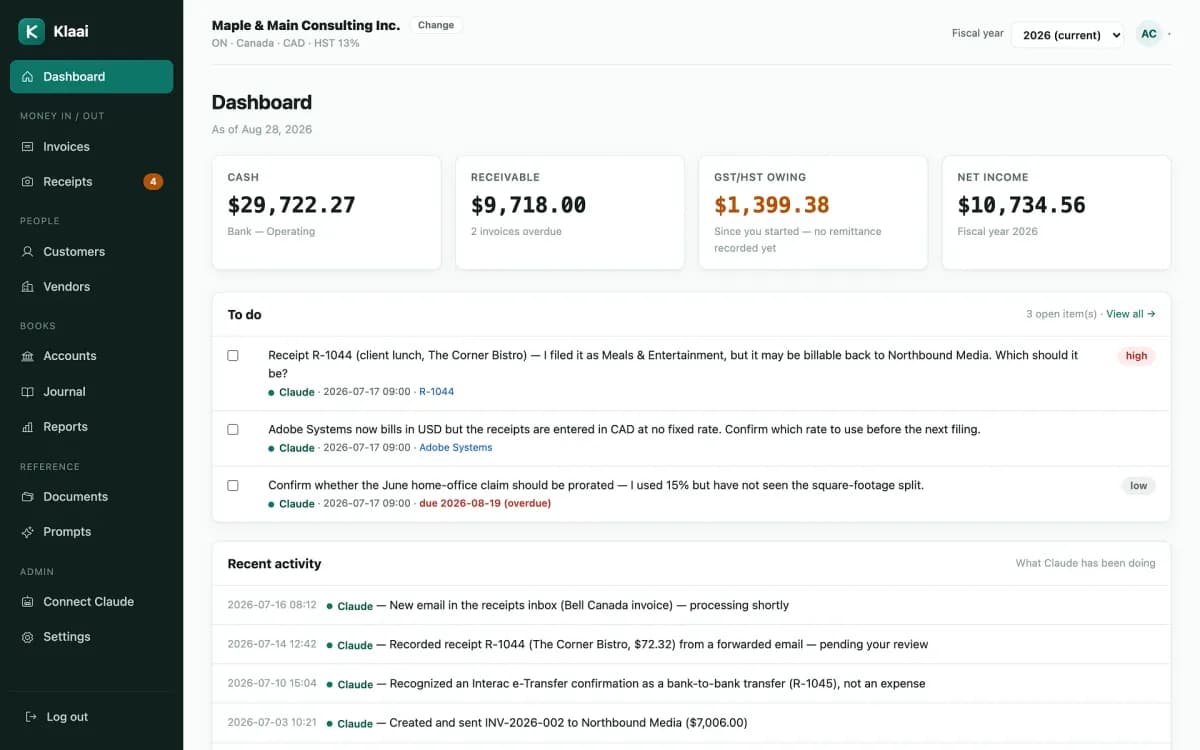This screenshot has height=750, width=1200.
Task: Check off the receipt R-1044 to-do
Action: (233, 355)
